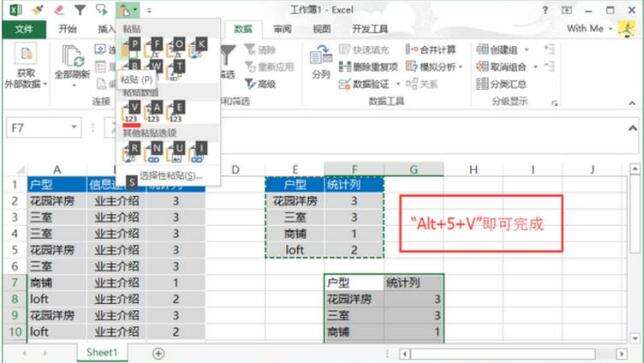Click the Help question mark icon
Screen dimensions: 644x363
(545, 10)
